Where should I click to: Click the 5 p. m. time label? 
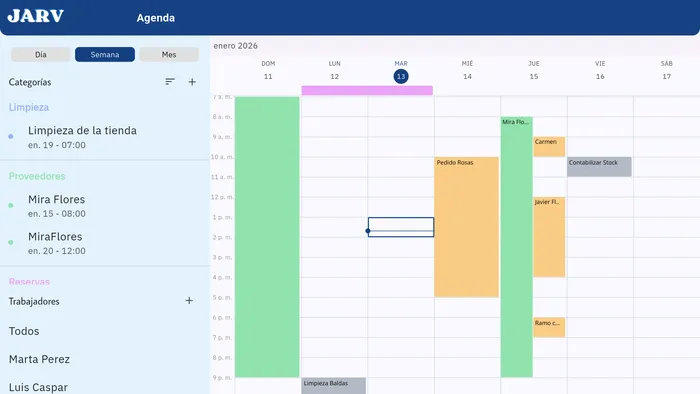click(x=222, y=297)
